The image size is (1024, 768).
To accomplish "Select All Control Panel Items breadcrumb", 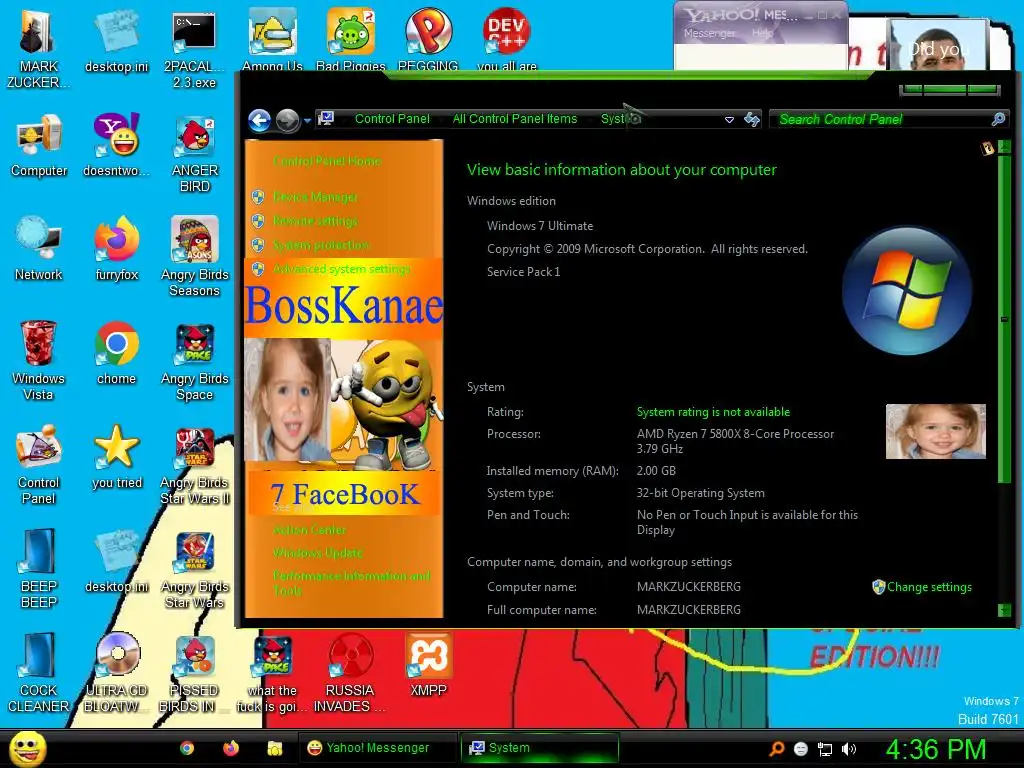I will pyautogui.click(x=515, y=119).
